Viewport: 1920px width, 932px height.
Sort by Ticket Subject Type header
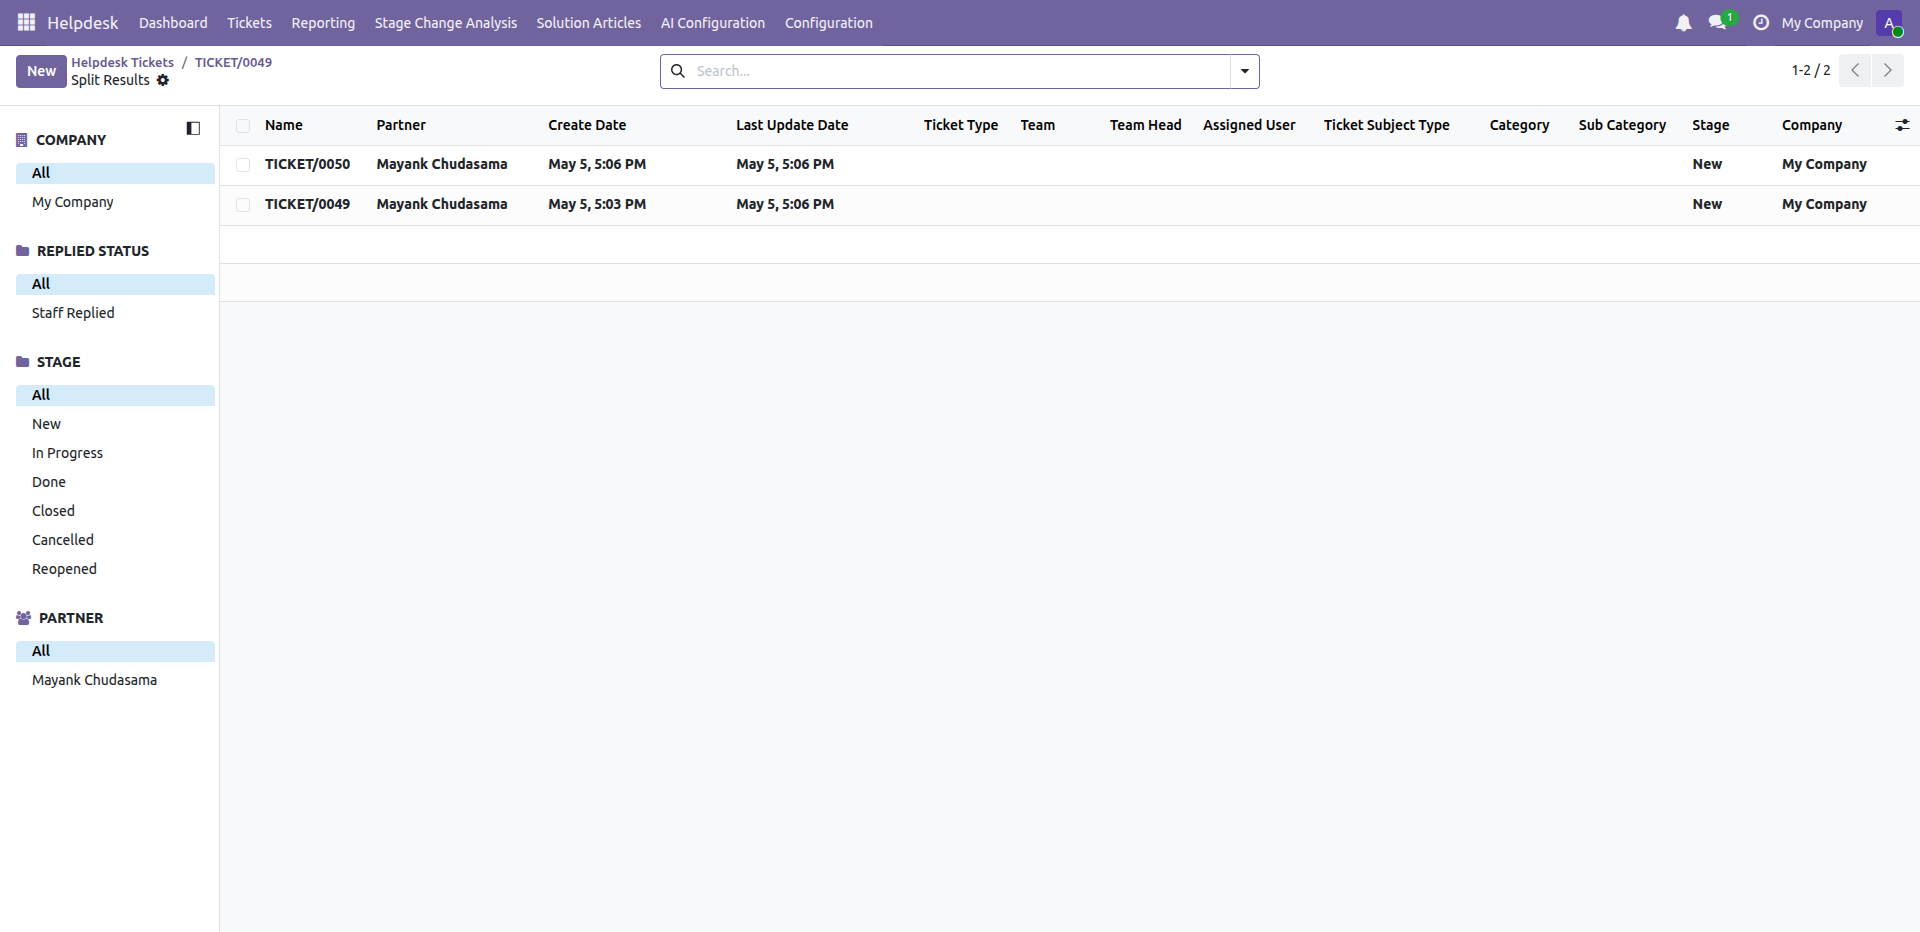click(1387, 125)
